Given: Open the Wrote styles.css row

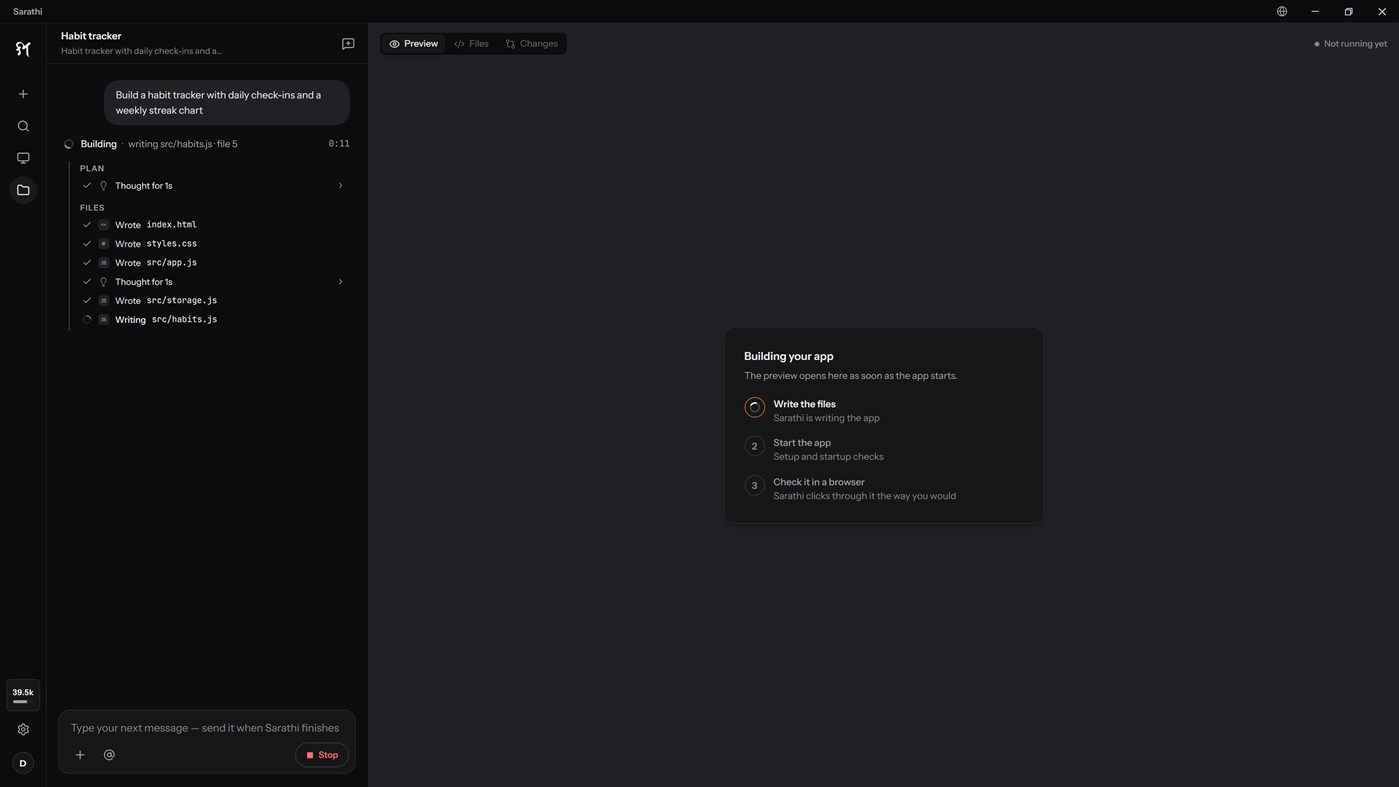Looking at the screenshot, I should point(214,244).
